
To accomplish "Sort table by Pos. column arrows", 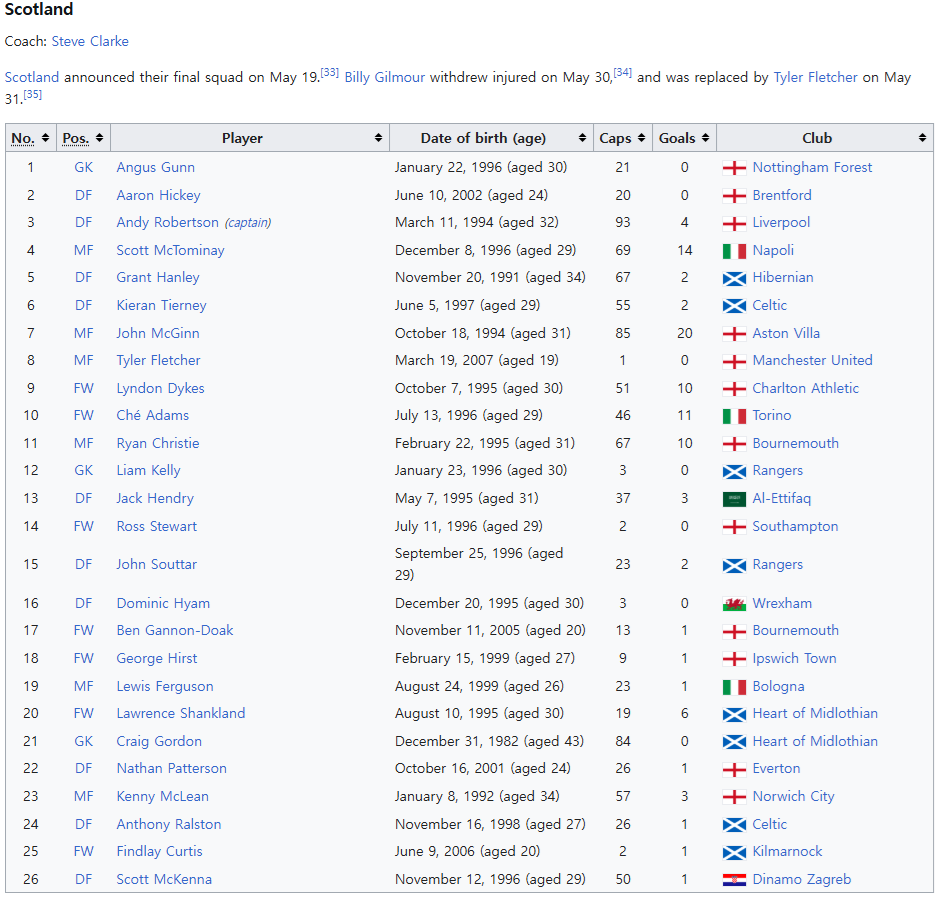I will [99, 138].
